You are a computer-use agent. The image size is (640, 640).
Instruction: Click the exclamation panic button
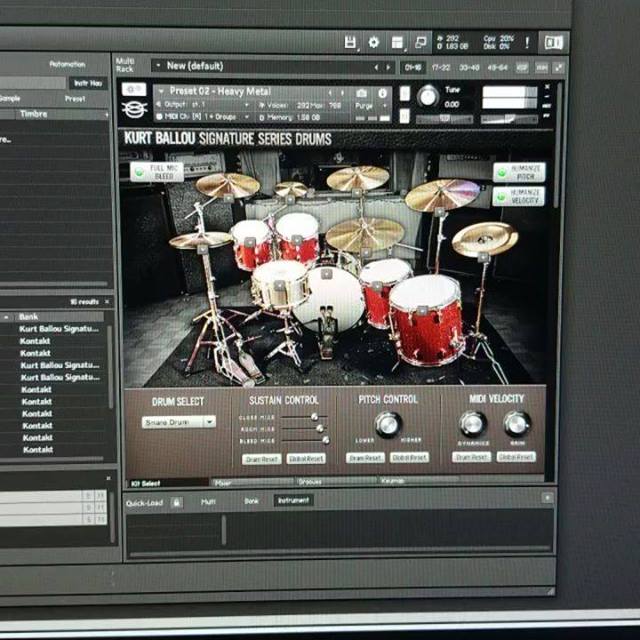click(527, 42)
